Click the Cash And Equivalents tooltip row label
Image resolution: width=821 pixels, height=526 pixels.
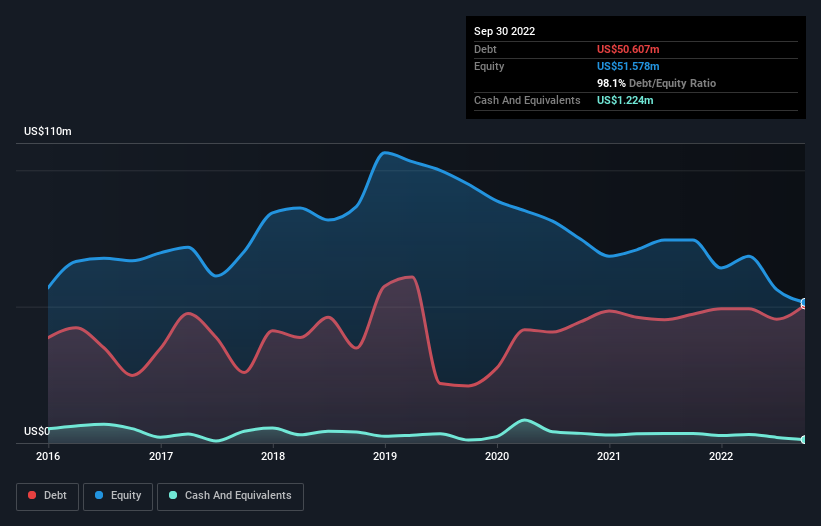(x=527, y=100)
